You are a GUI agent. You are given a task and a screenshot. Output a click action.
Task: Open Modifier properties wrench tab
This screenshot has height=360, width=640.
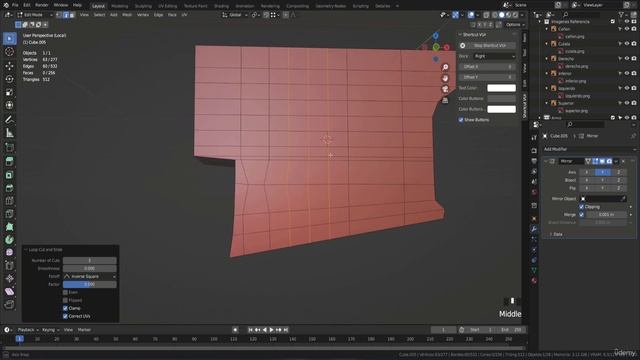pos(534,229)
